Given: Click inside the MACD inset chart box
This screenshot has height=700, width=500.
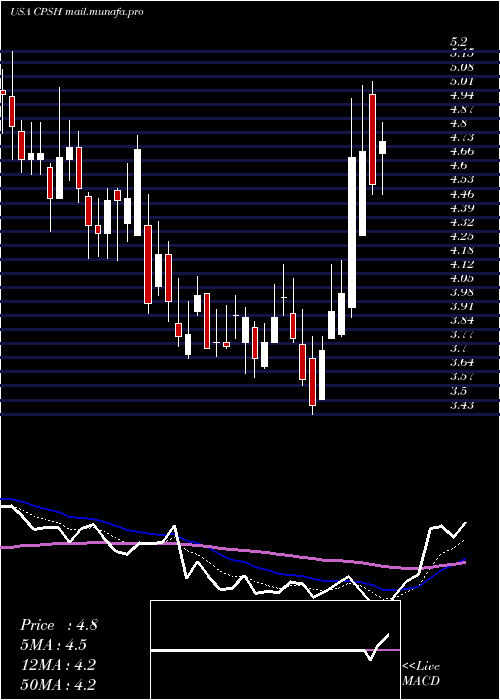Looking at the screenshot, I should [x=275, y=650].
